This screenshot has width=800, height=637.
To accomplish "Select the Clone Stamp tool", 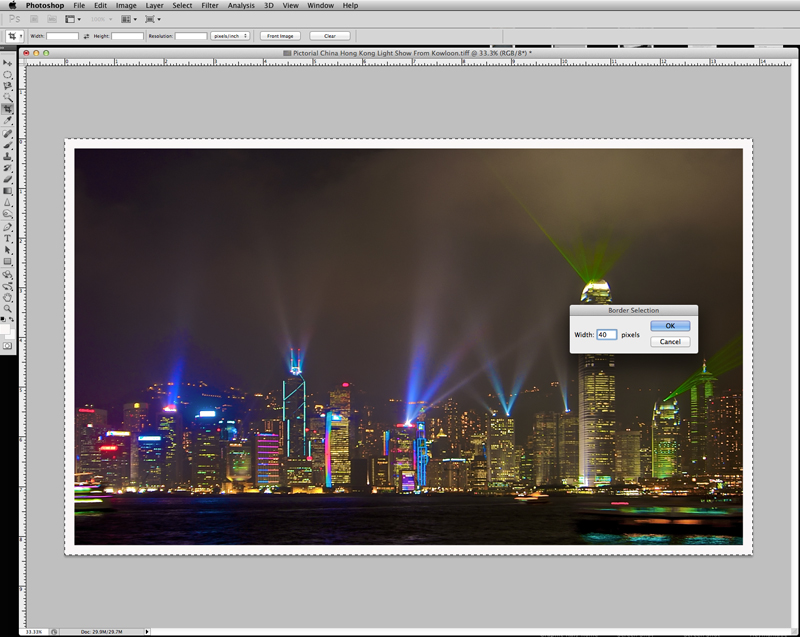I will click(8, 156).
